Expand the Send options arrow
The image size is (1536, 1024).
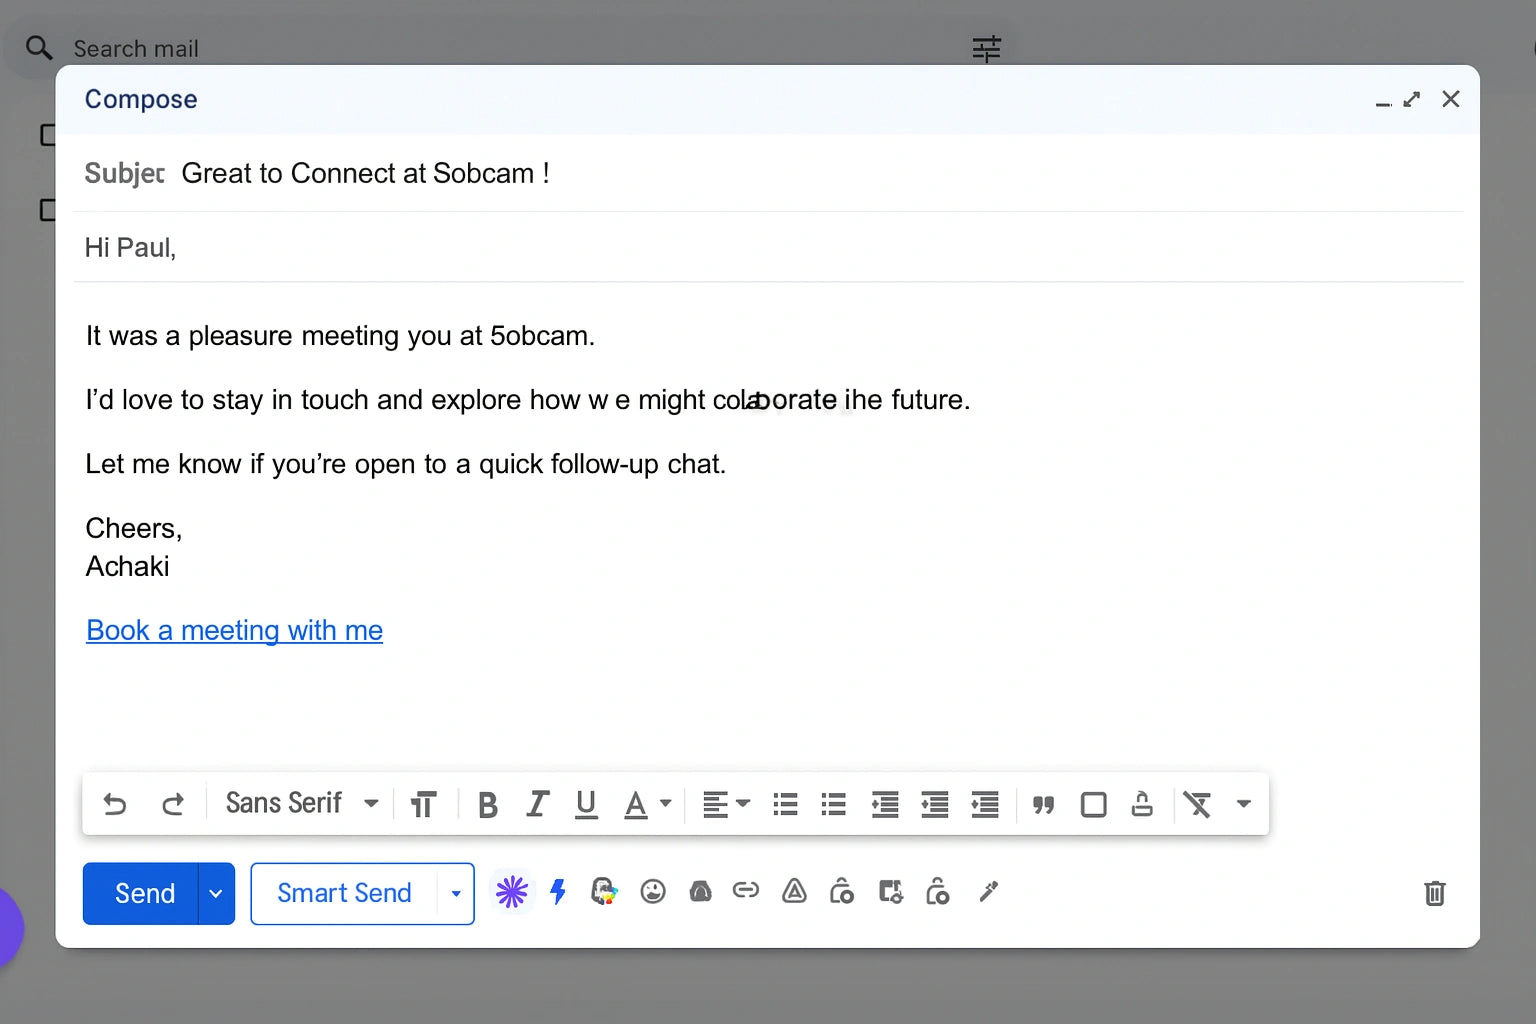pos(216,894)
